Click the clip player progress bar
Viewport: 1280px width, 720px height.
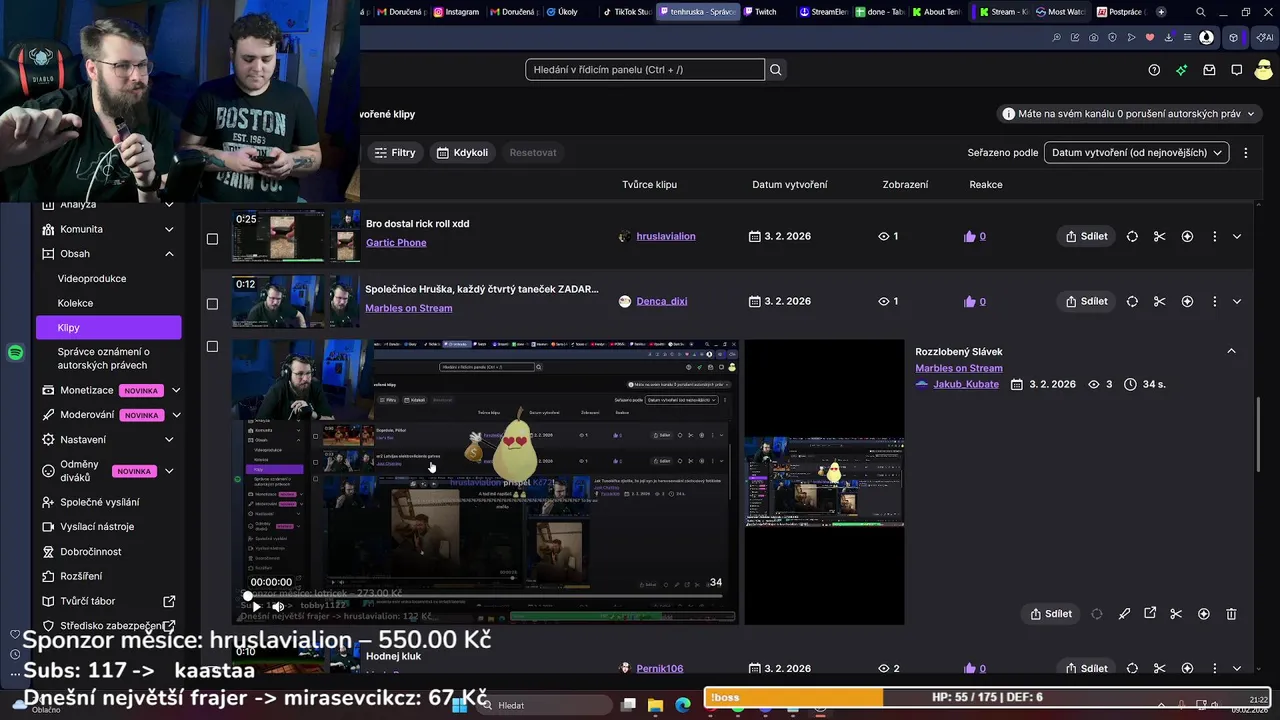click(x=486, y=597)
